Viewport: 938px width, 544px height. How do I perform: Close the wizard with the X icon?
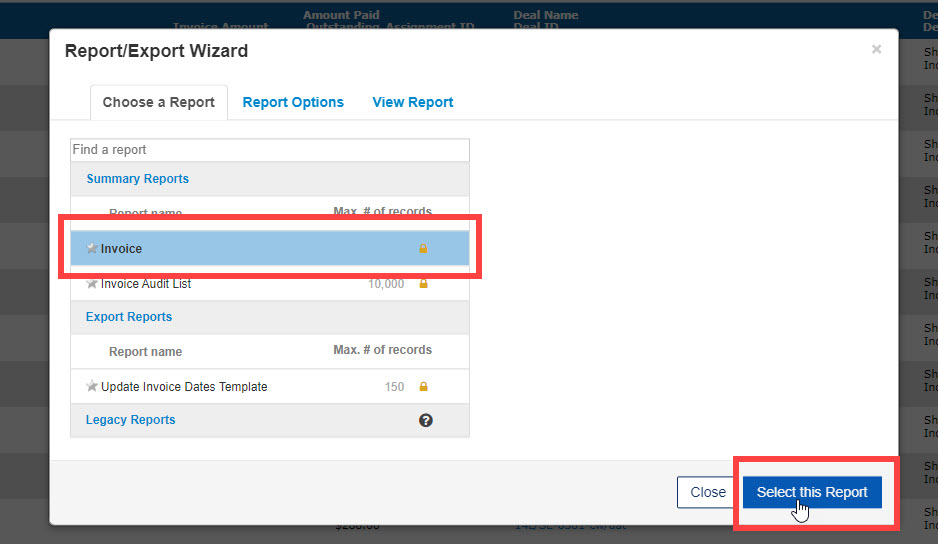(876, 49)
